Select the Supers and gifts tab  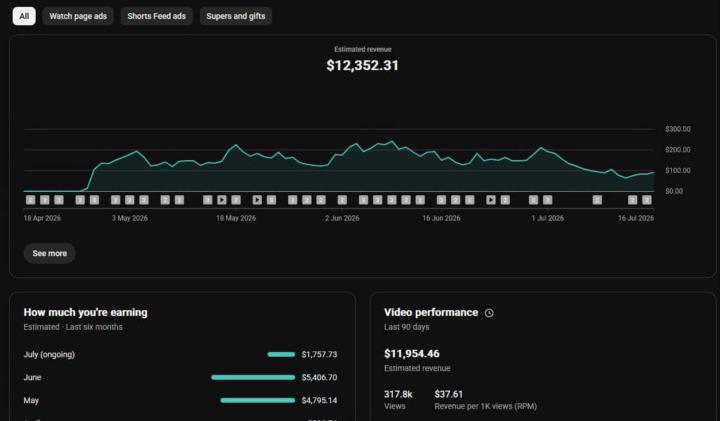point(236,16)
